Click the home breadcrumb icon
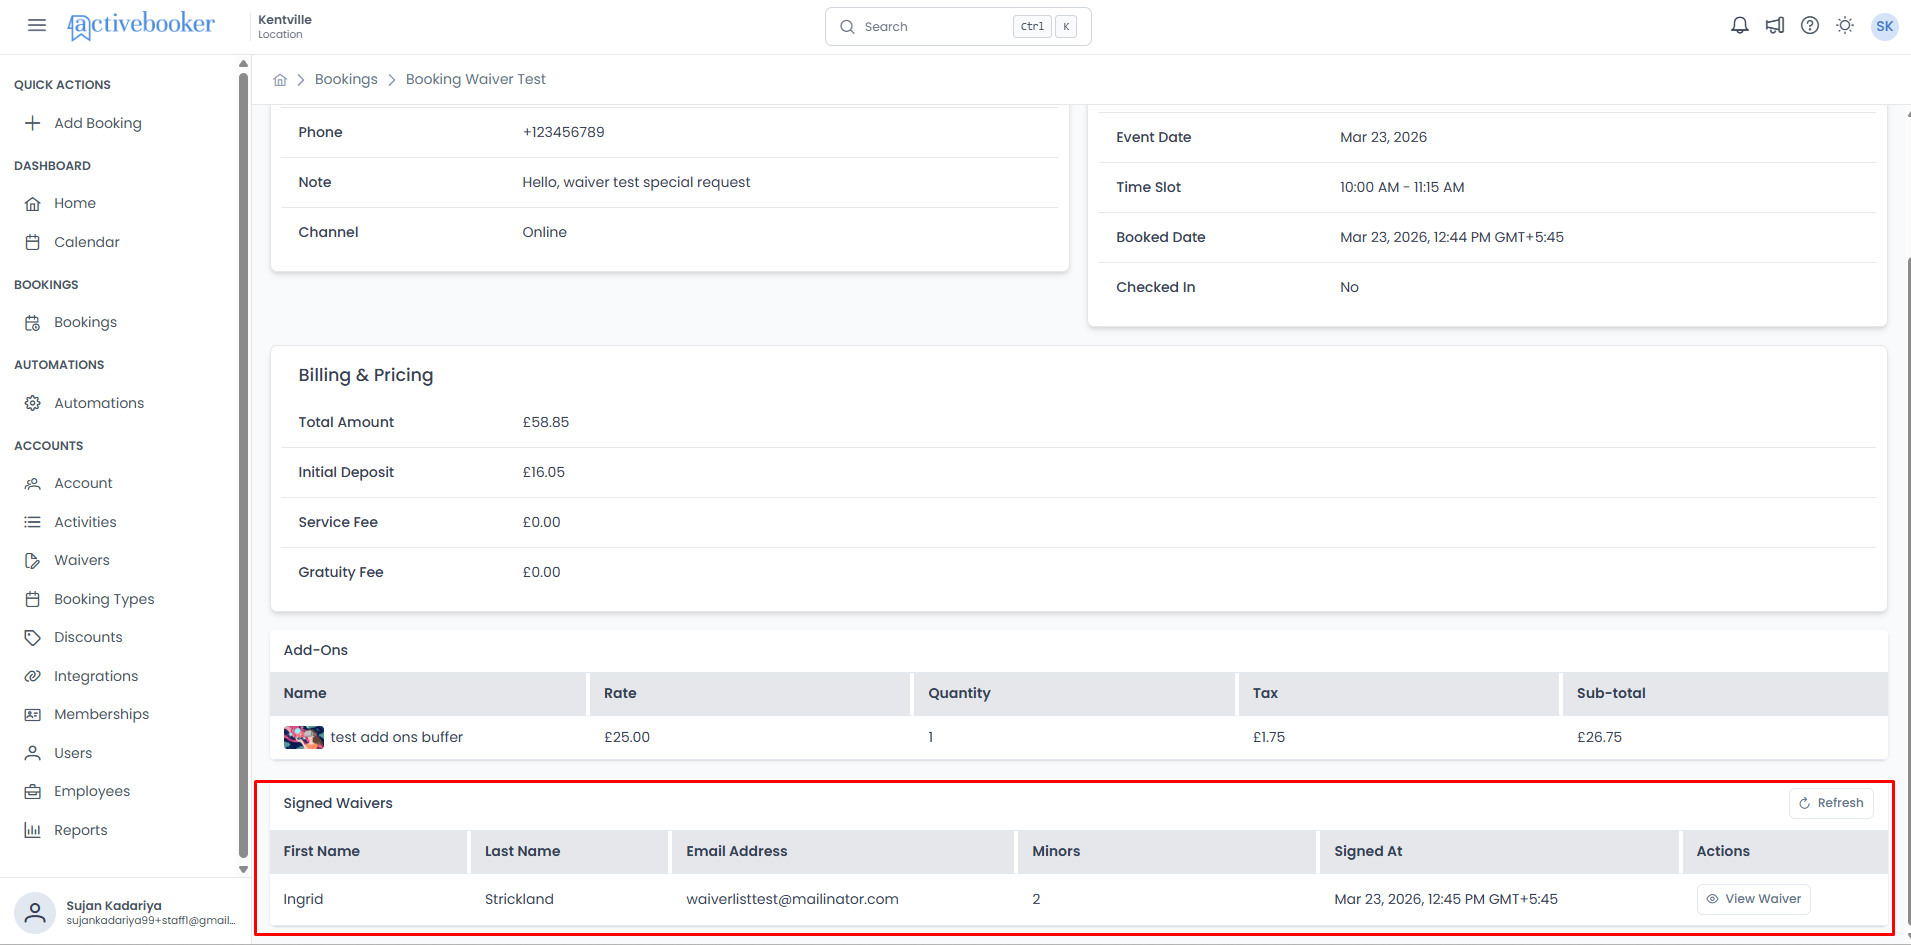This screenshot has height=945, width=1911. click(x=280, y=80)
